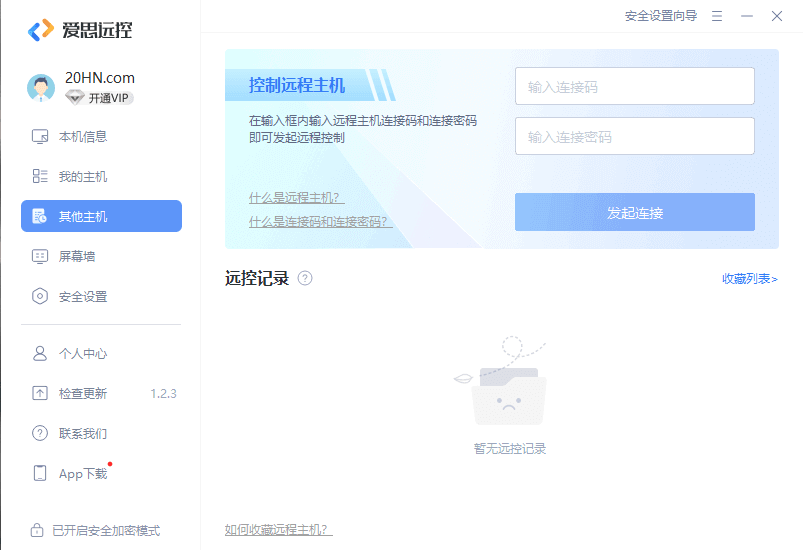Click the help icon beside 远控记录

[305, 278]
